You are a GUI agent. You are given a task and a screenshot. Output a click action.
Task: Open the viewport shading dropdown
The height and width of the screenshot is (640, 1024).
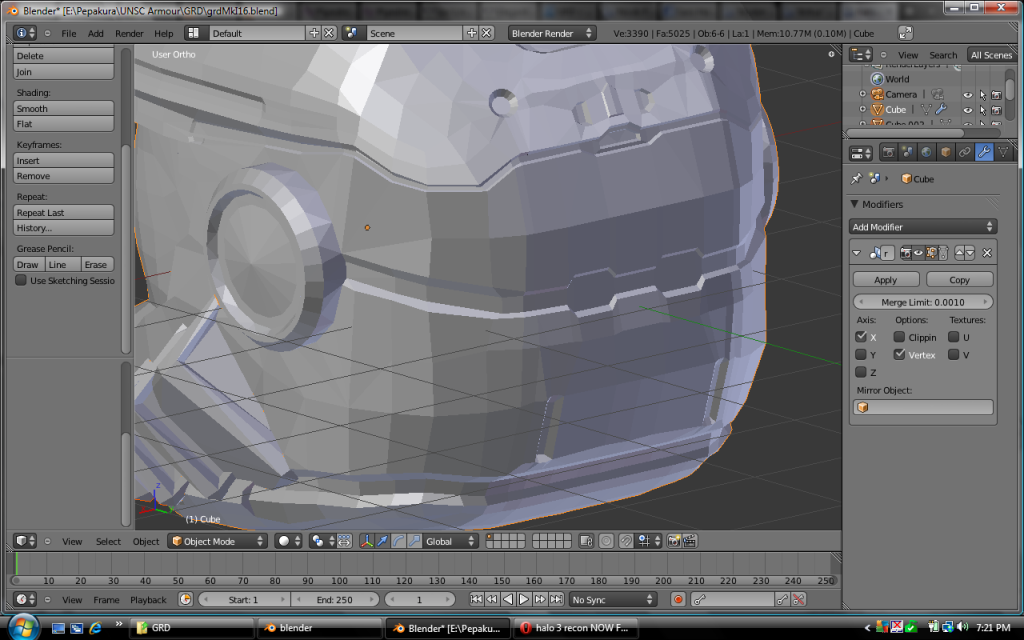pyautogui.click(x=288, y=541)
